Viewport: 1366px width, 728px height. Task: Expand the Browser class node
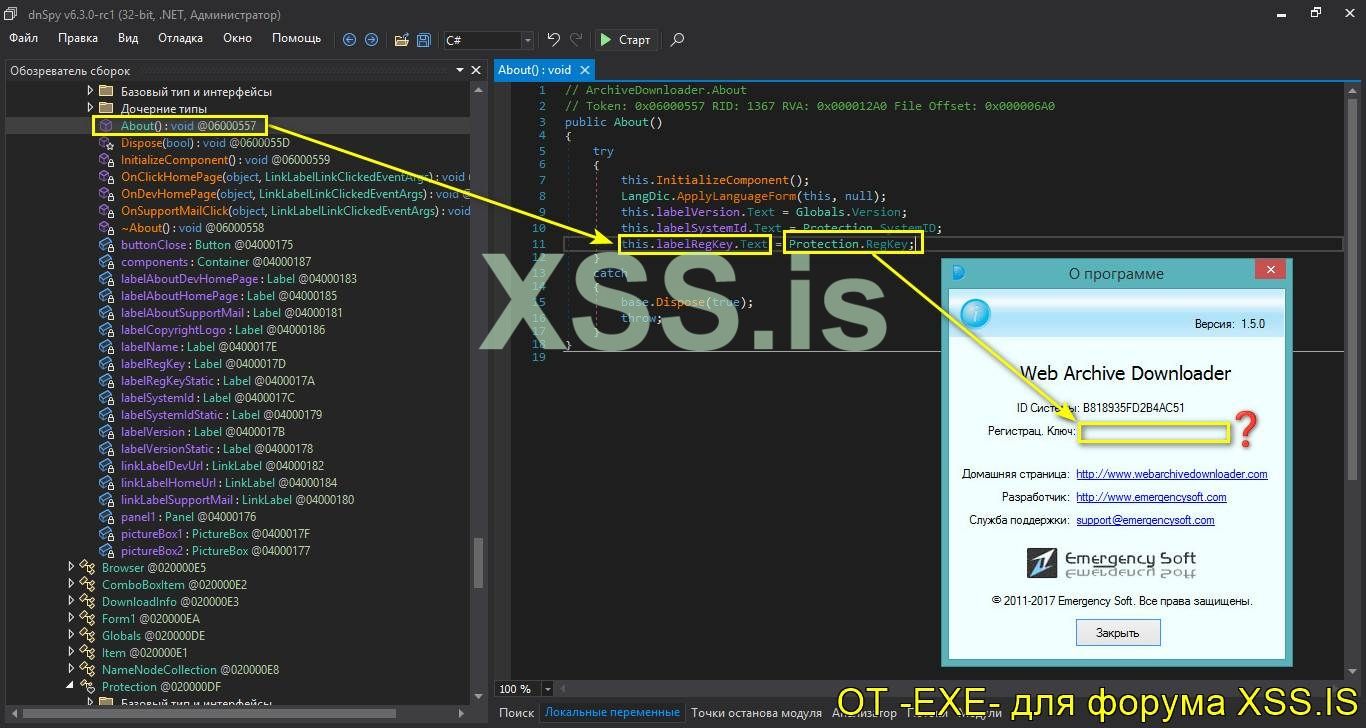coord(71,568)
